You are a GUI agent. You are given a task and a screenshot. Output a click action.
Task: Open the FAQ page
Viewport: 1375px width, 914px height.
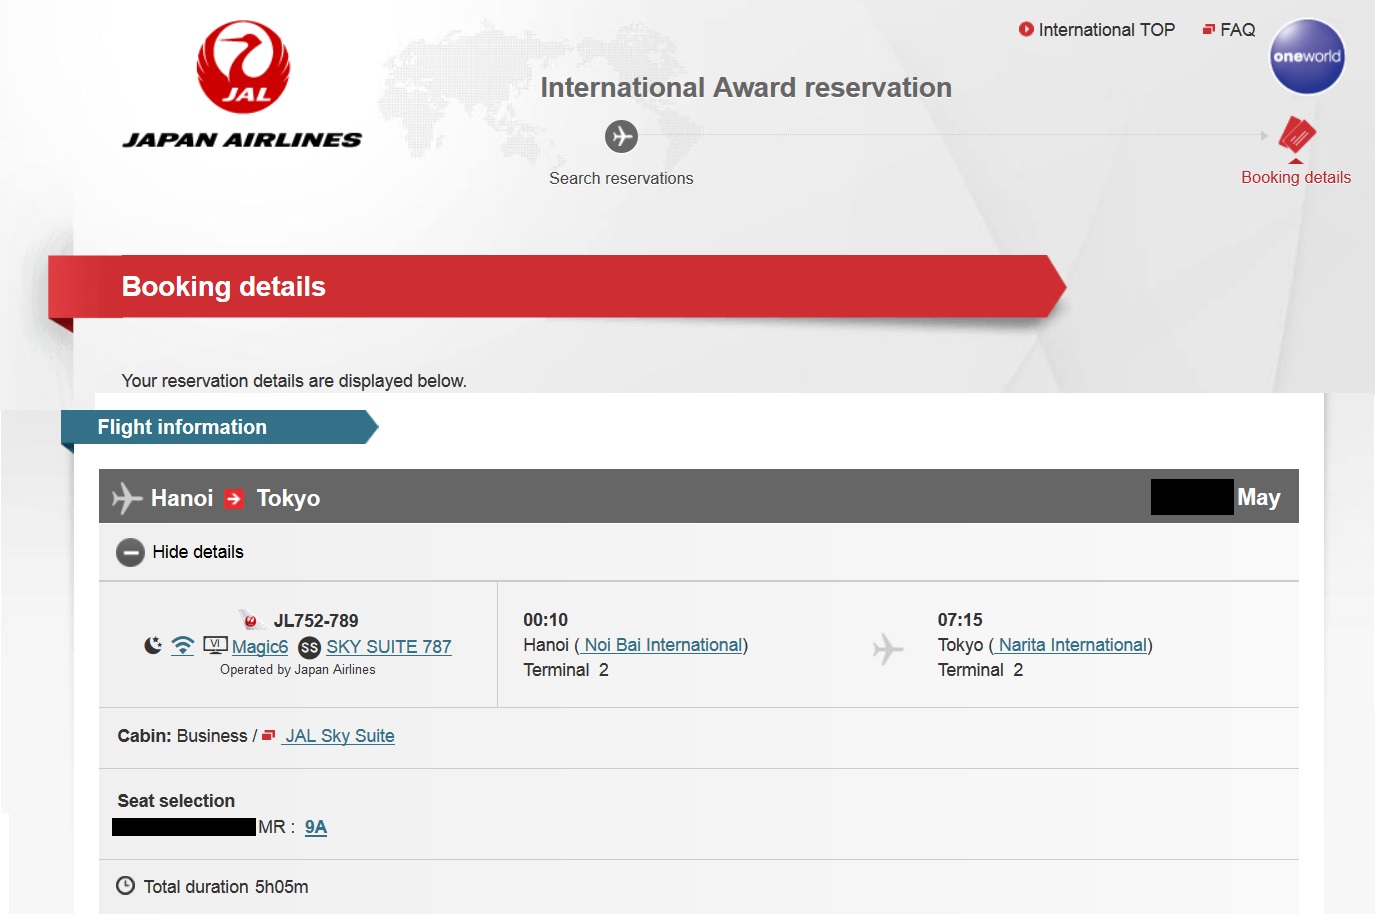coord(1236,30)
